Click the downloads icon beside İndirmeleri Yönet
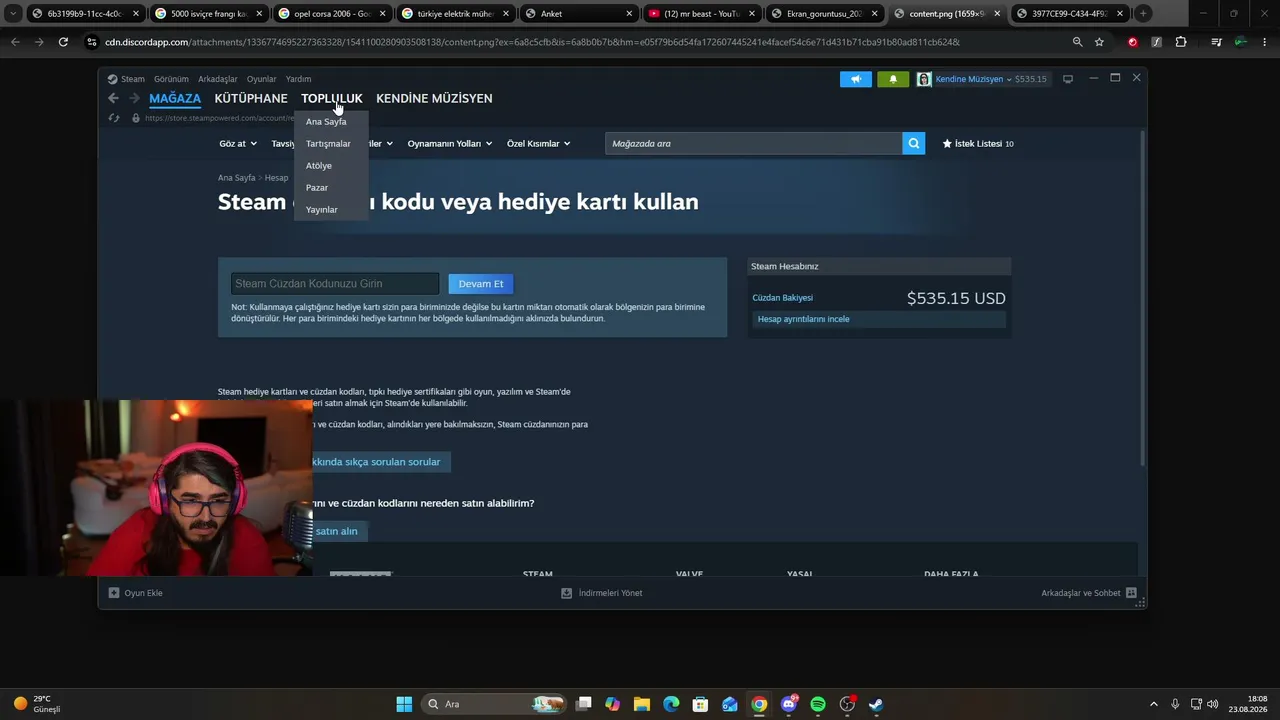The image size is (1280, 720). click(x=566, y=593)
